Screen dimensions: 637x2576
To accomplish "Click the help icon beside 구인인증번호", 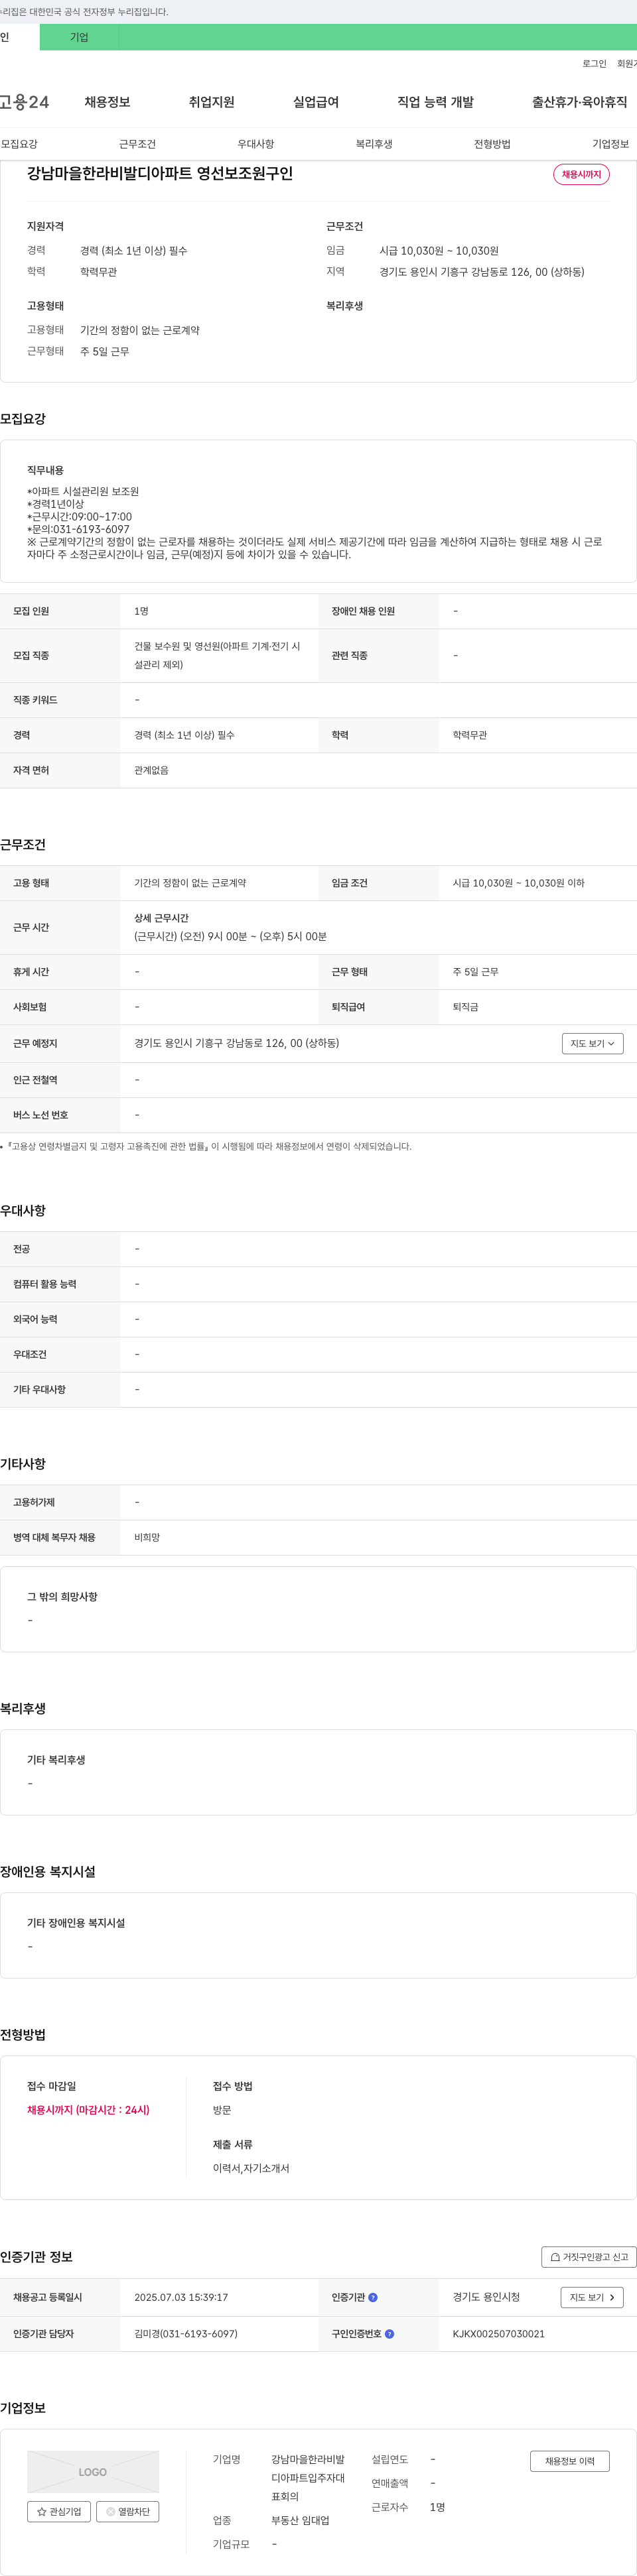I will coord(389,2334).
